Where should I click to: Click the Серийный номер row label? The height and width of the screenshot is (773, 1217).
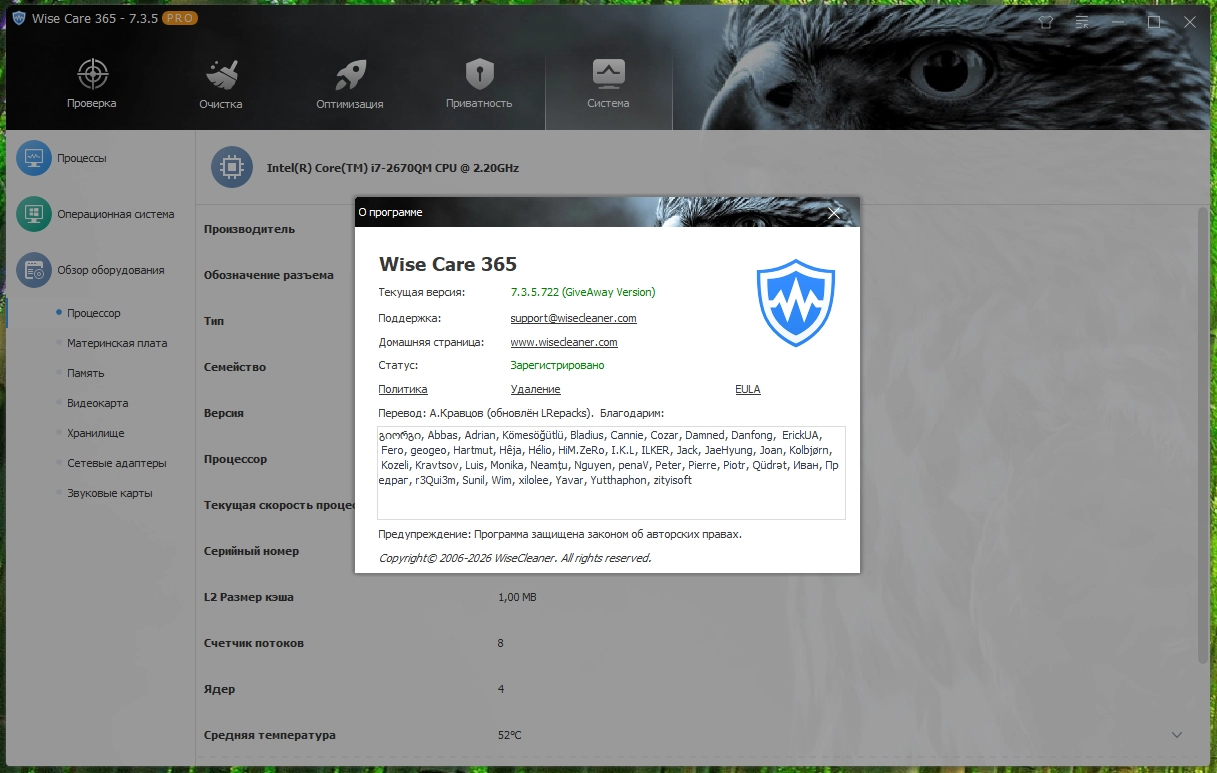pos(251,551)
